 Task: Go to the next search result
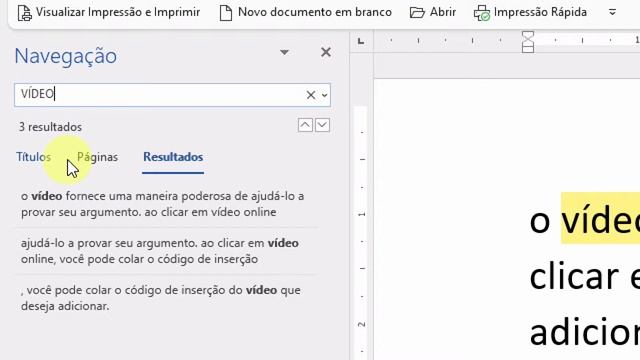pos(322,125)
